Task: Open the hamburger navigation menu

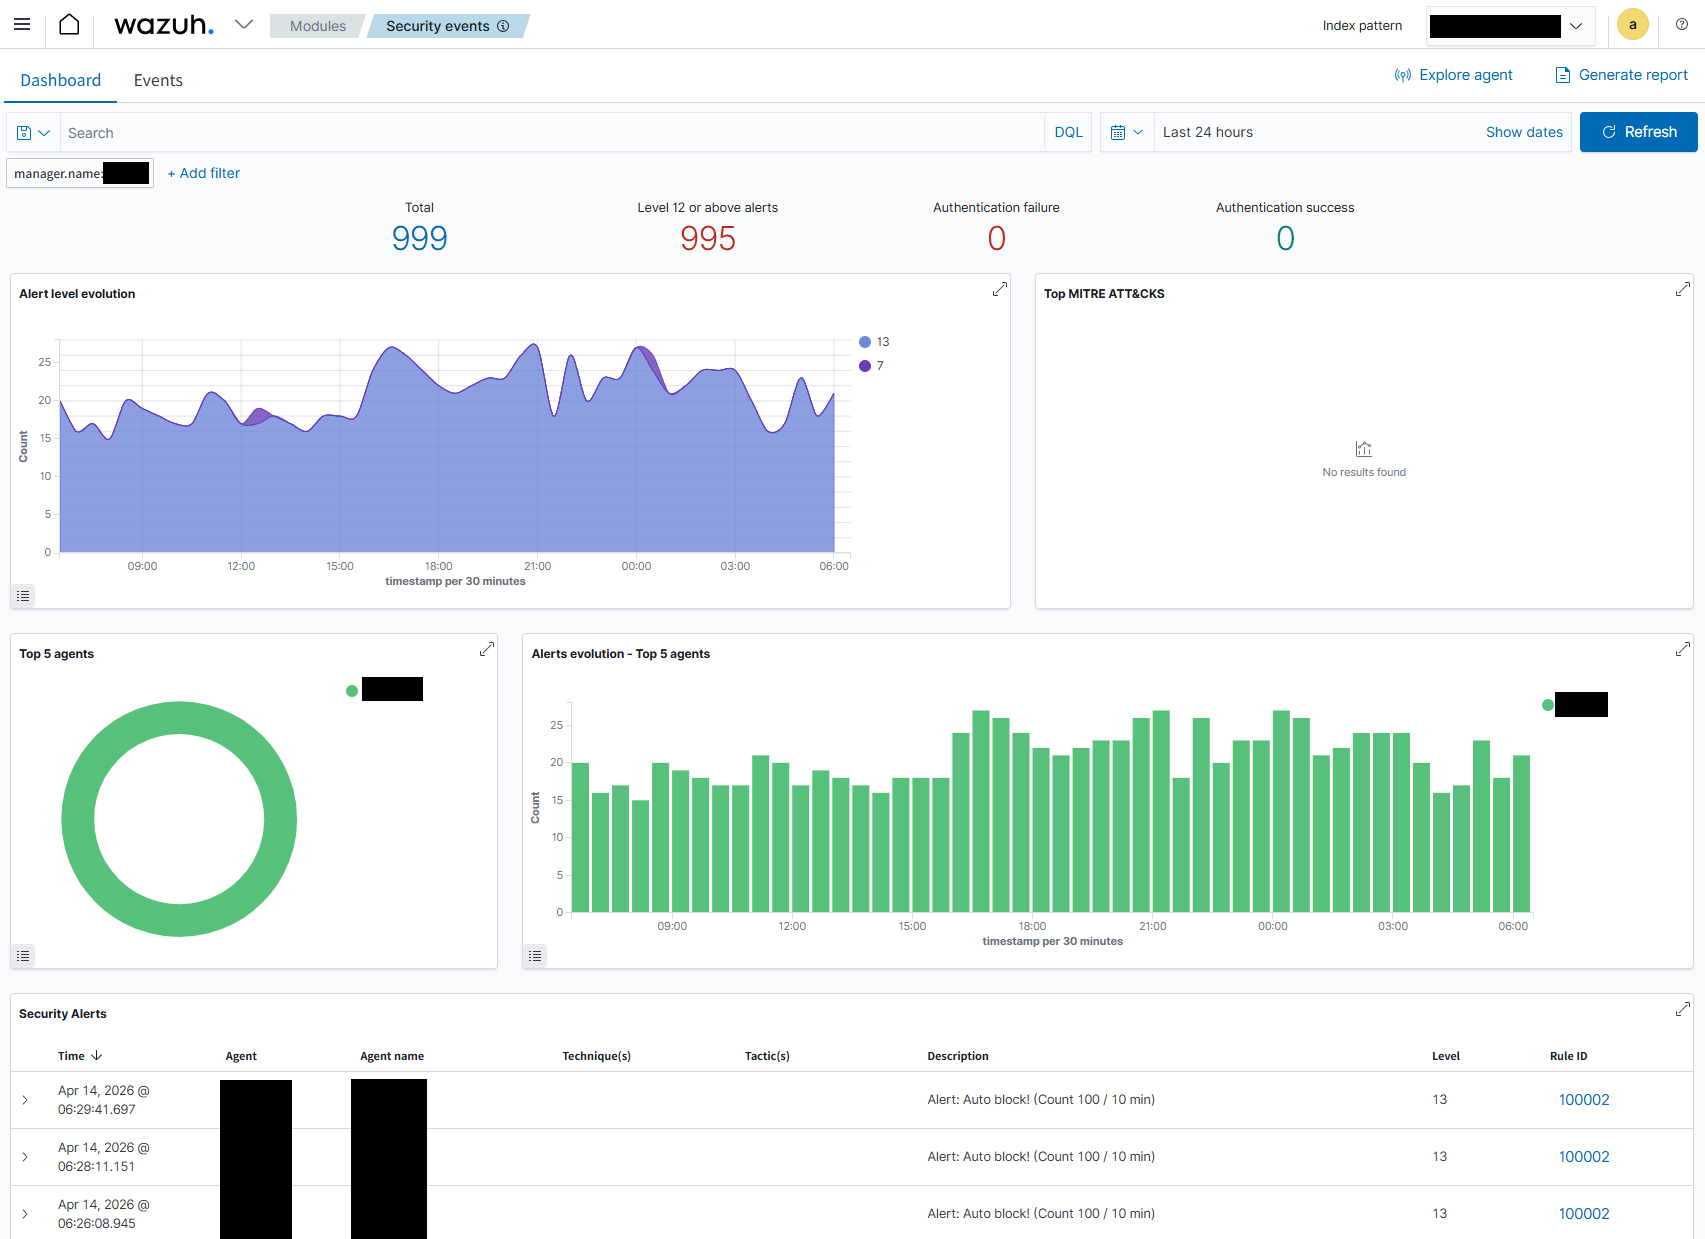Action: pos(22,24)
